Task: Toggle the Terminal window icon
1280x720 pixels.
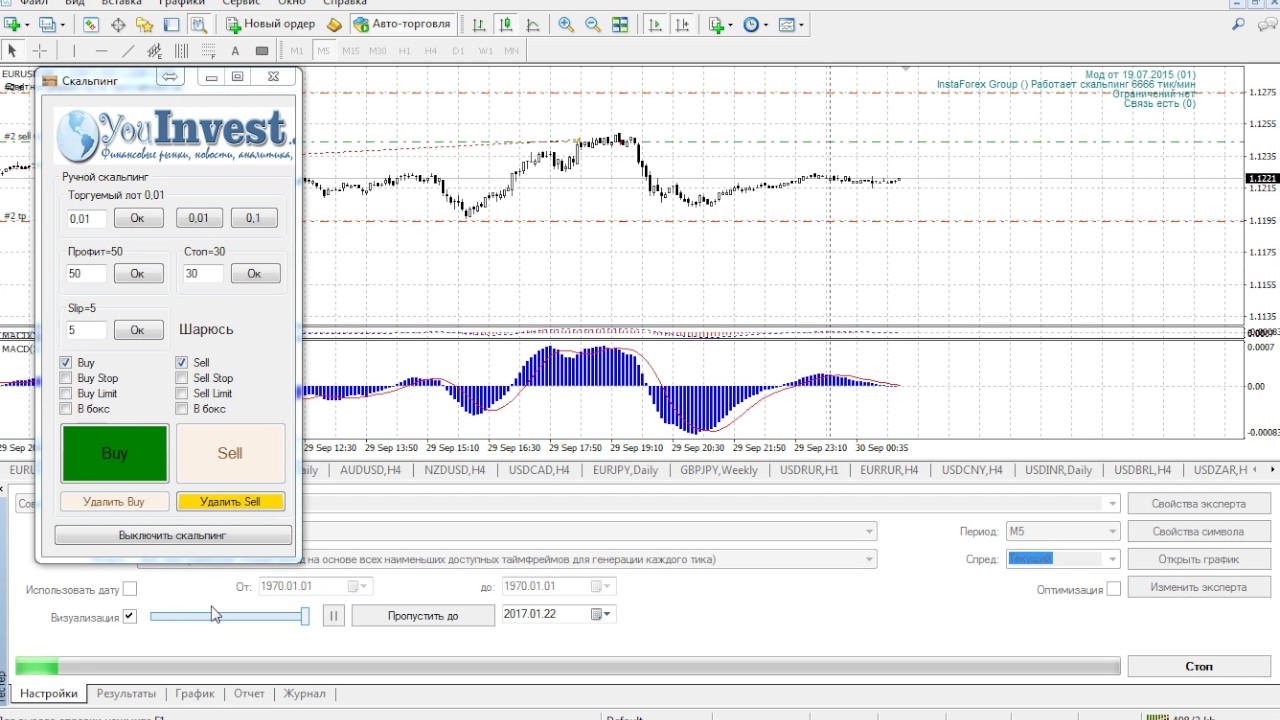Action: tap(172, 24)
